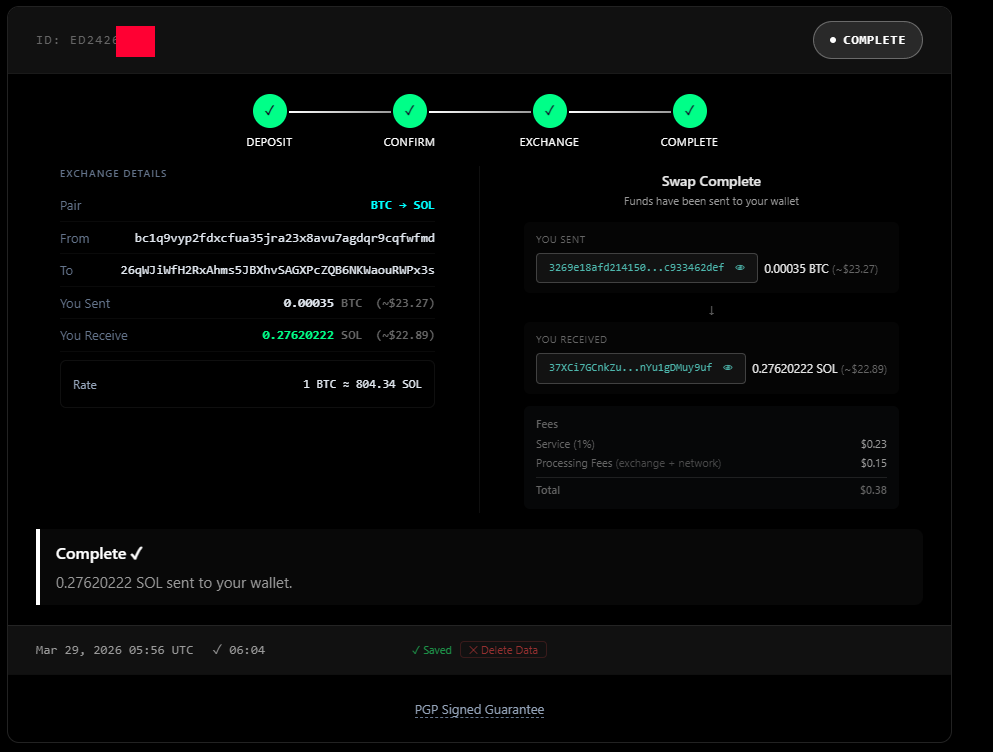The width and height of the screenshot is (993, 752).
Task: Click the Delete Data button
Action: pyautogui.click(x=503, y=650)
